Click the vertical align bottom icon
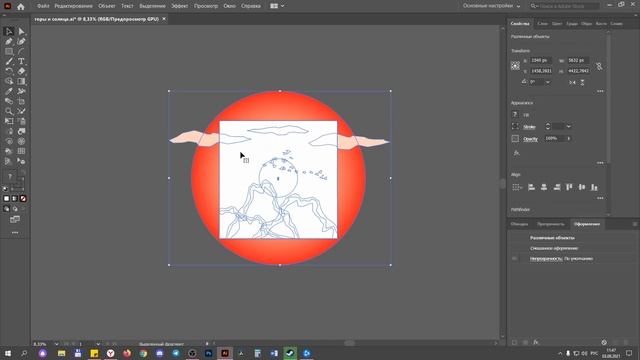This screenshot has width=640, height=360. [x=594, y=187]
